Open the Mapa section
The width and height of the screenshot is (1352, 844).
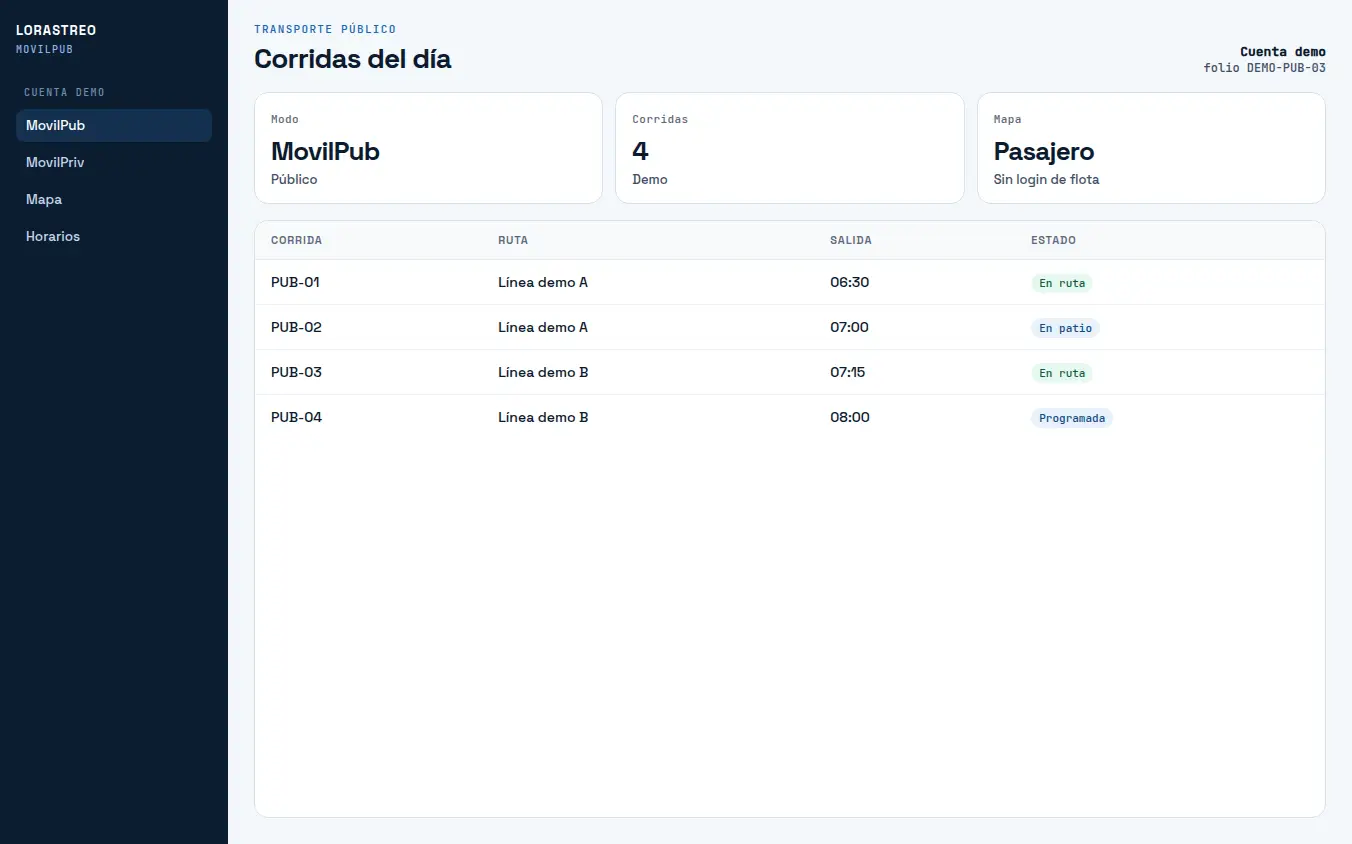114,199
